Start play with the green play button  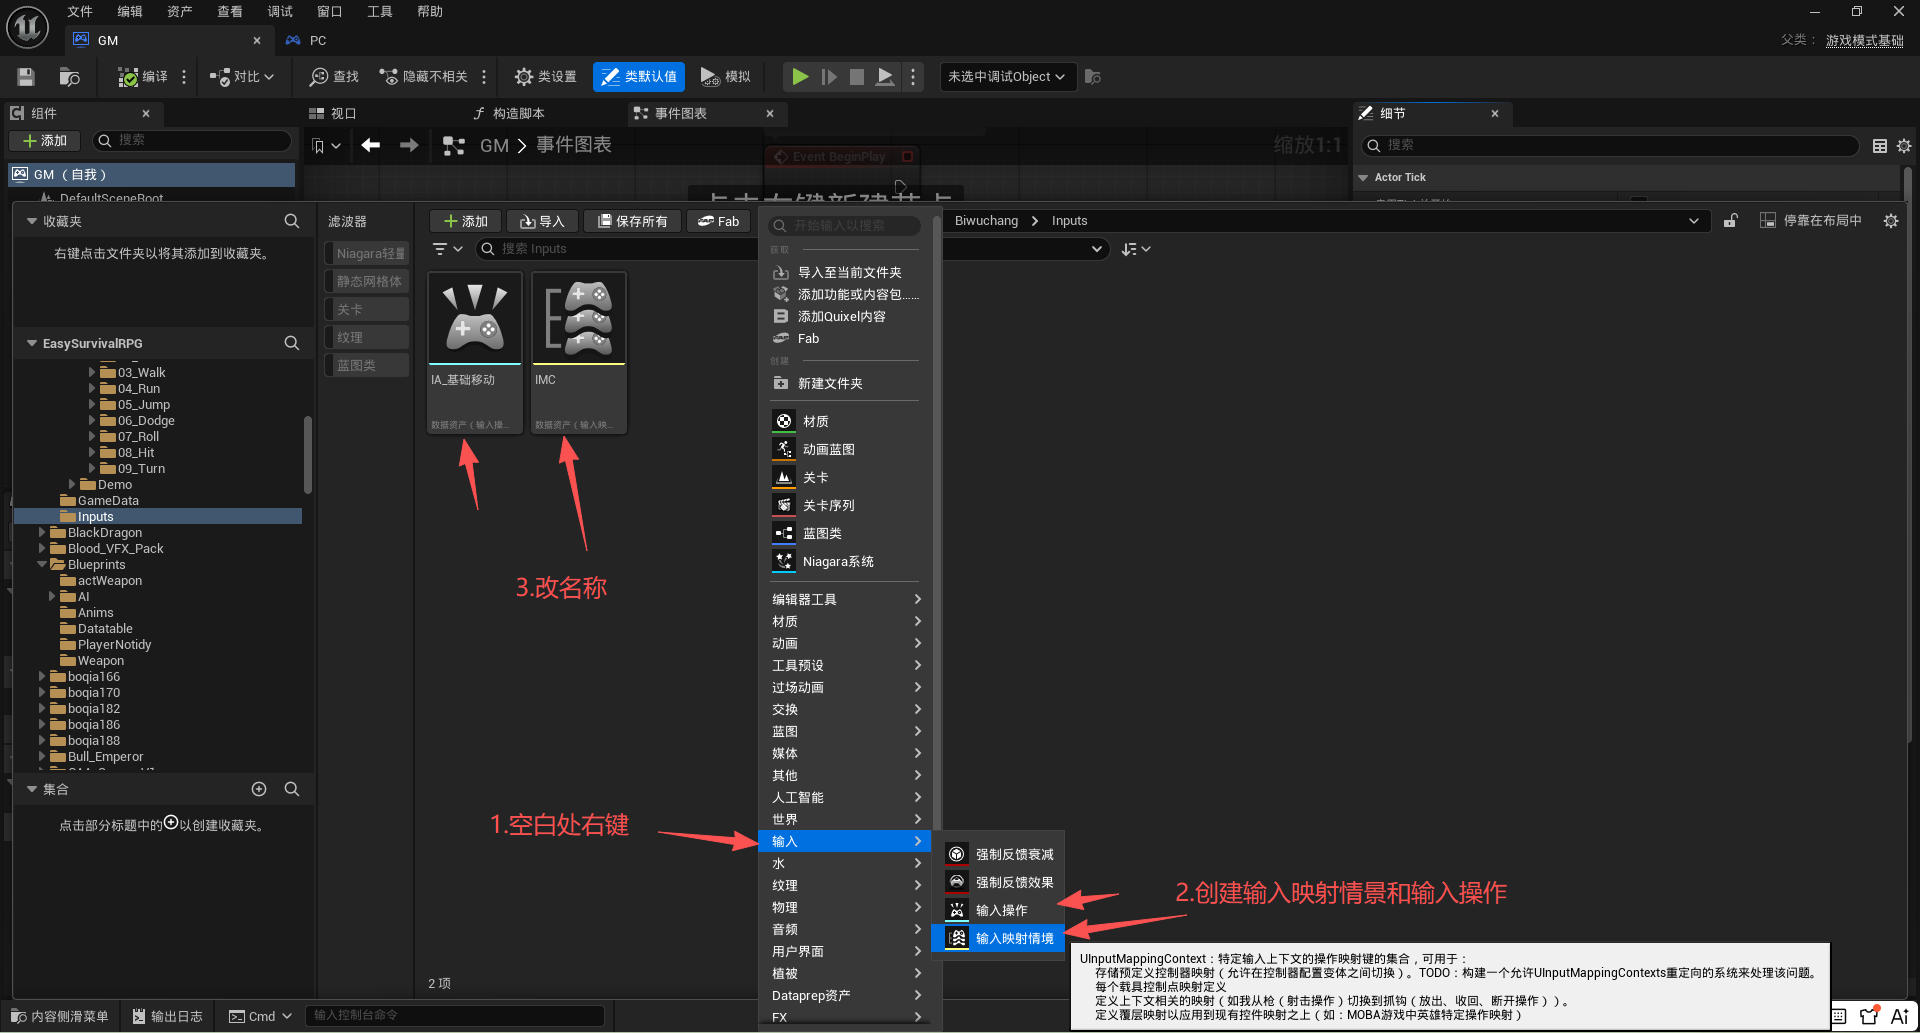[800, 77]
